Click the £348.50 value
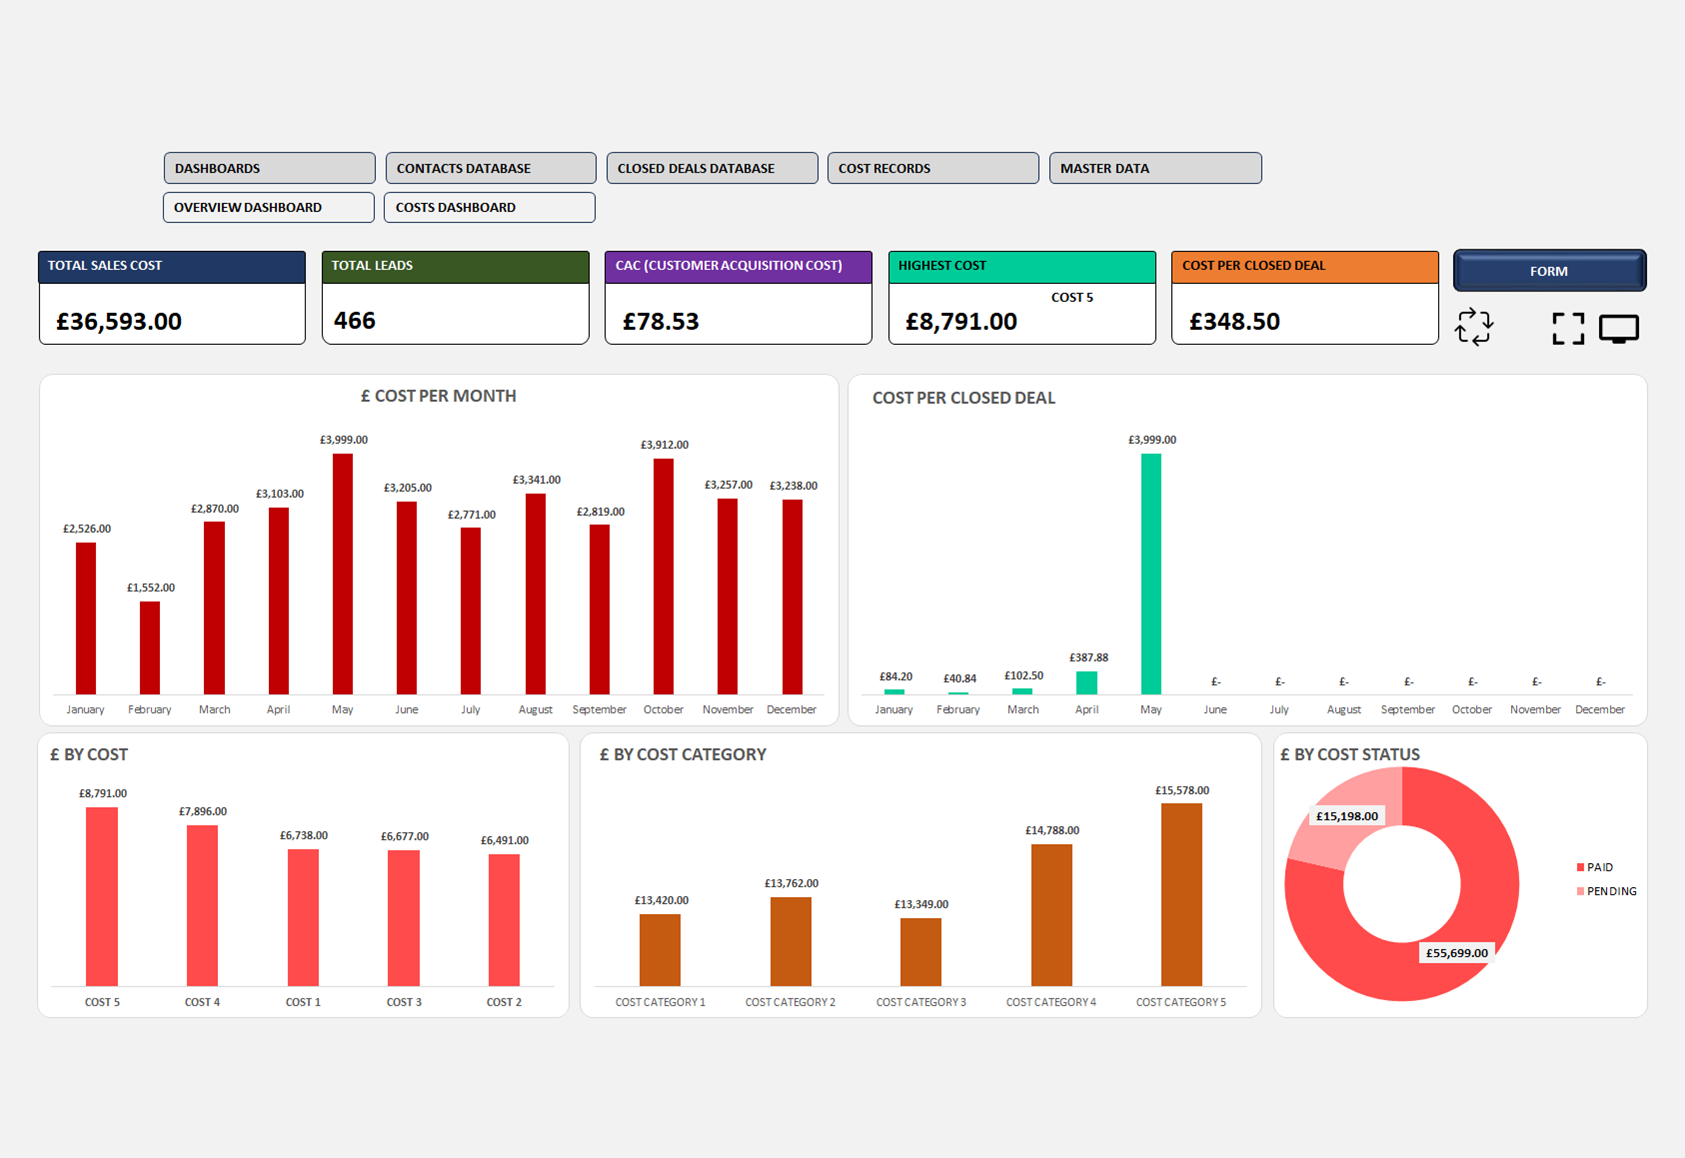Viewport: 1685px width, 1158px height. 1235,321
